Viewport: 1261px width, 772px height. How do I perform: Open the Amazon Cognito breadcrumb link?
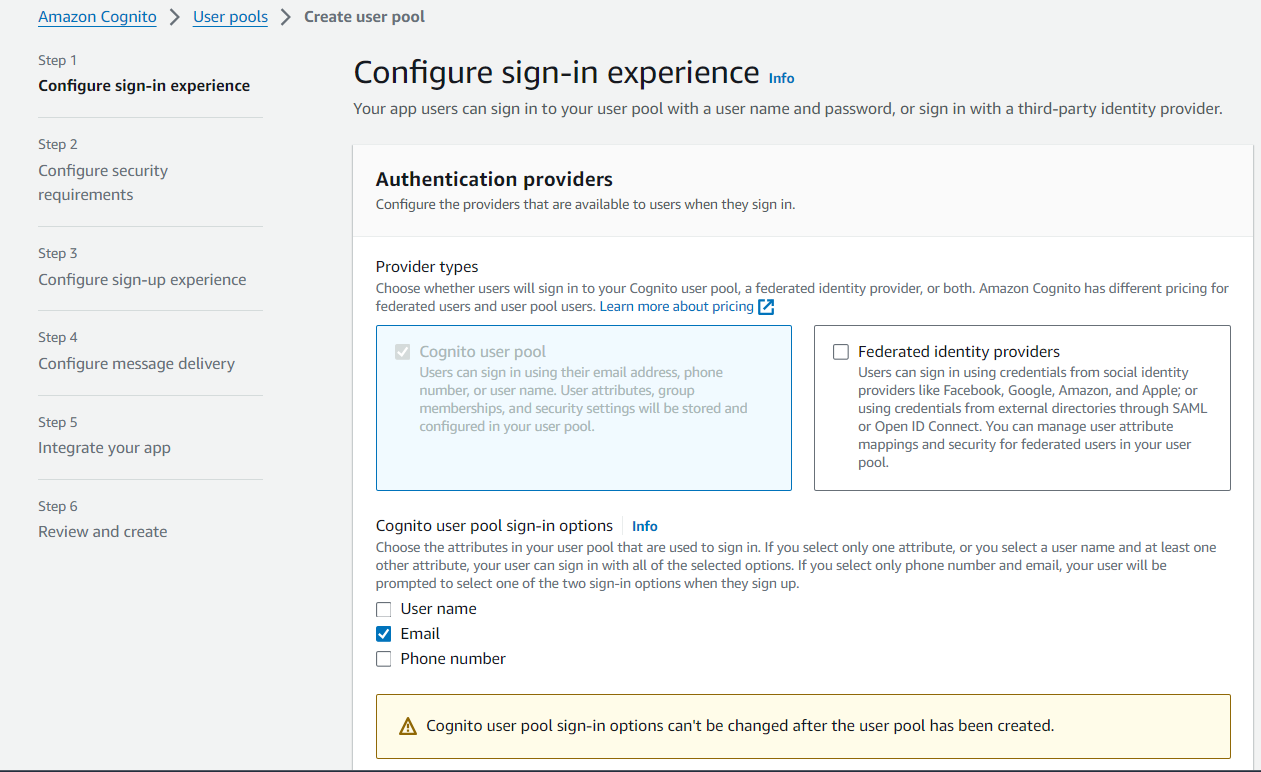[x=97, y=17]
